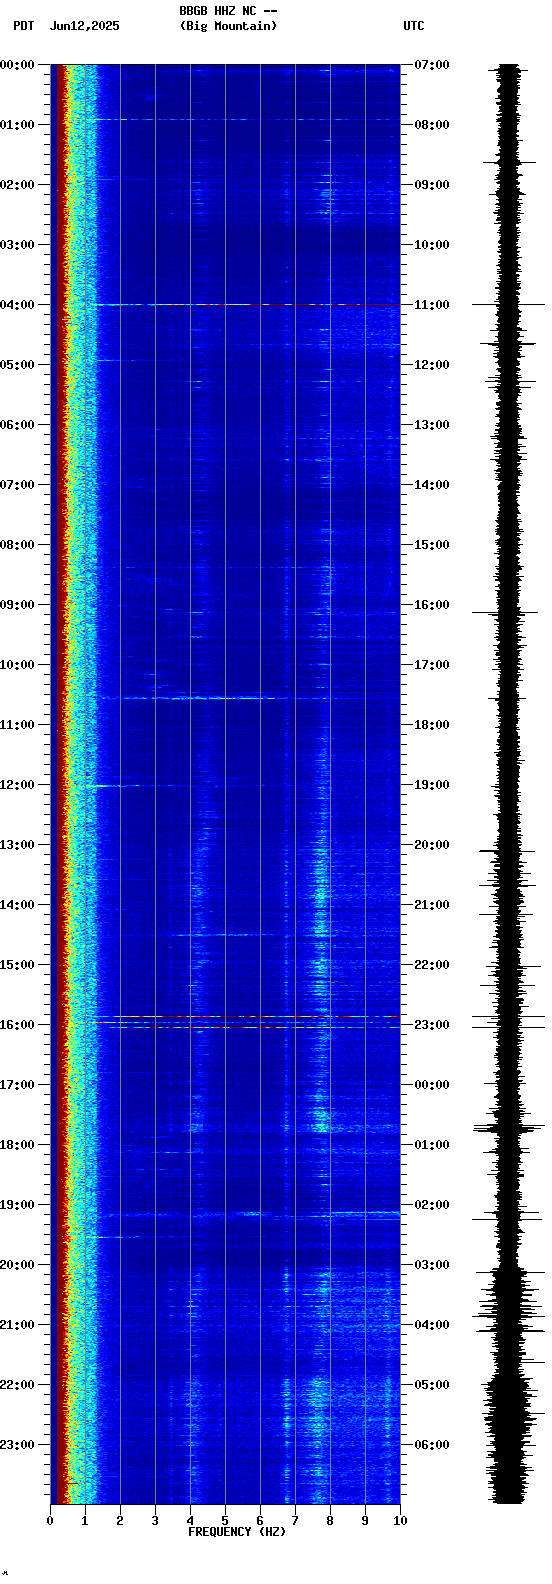Click the 16:00 PDT time label
This screenshot has width=552, height=1584.
(17, 1025)
